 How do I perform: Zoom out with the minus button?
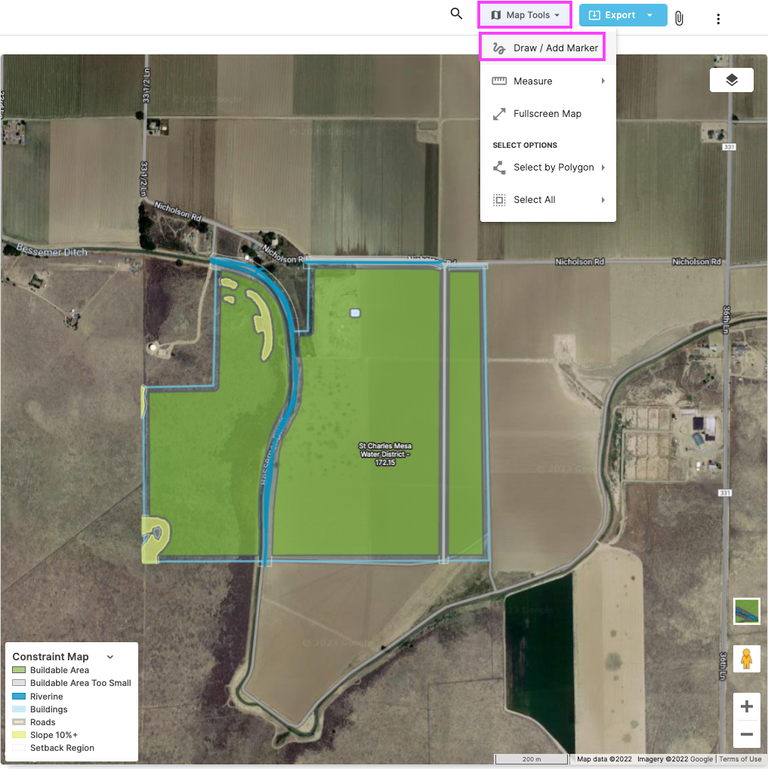(x=746, y=734)
